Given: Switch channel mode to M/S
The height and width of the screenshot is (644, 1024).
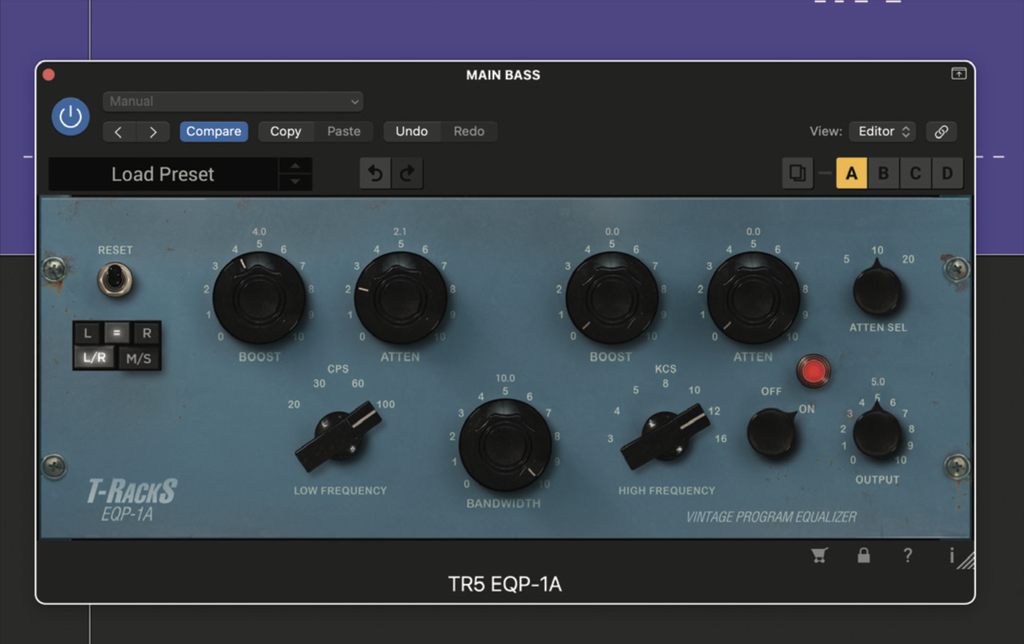Looking at the screenshot, I should point(140,355).
